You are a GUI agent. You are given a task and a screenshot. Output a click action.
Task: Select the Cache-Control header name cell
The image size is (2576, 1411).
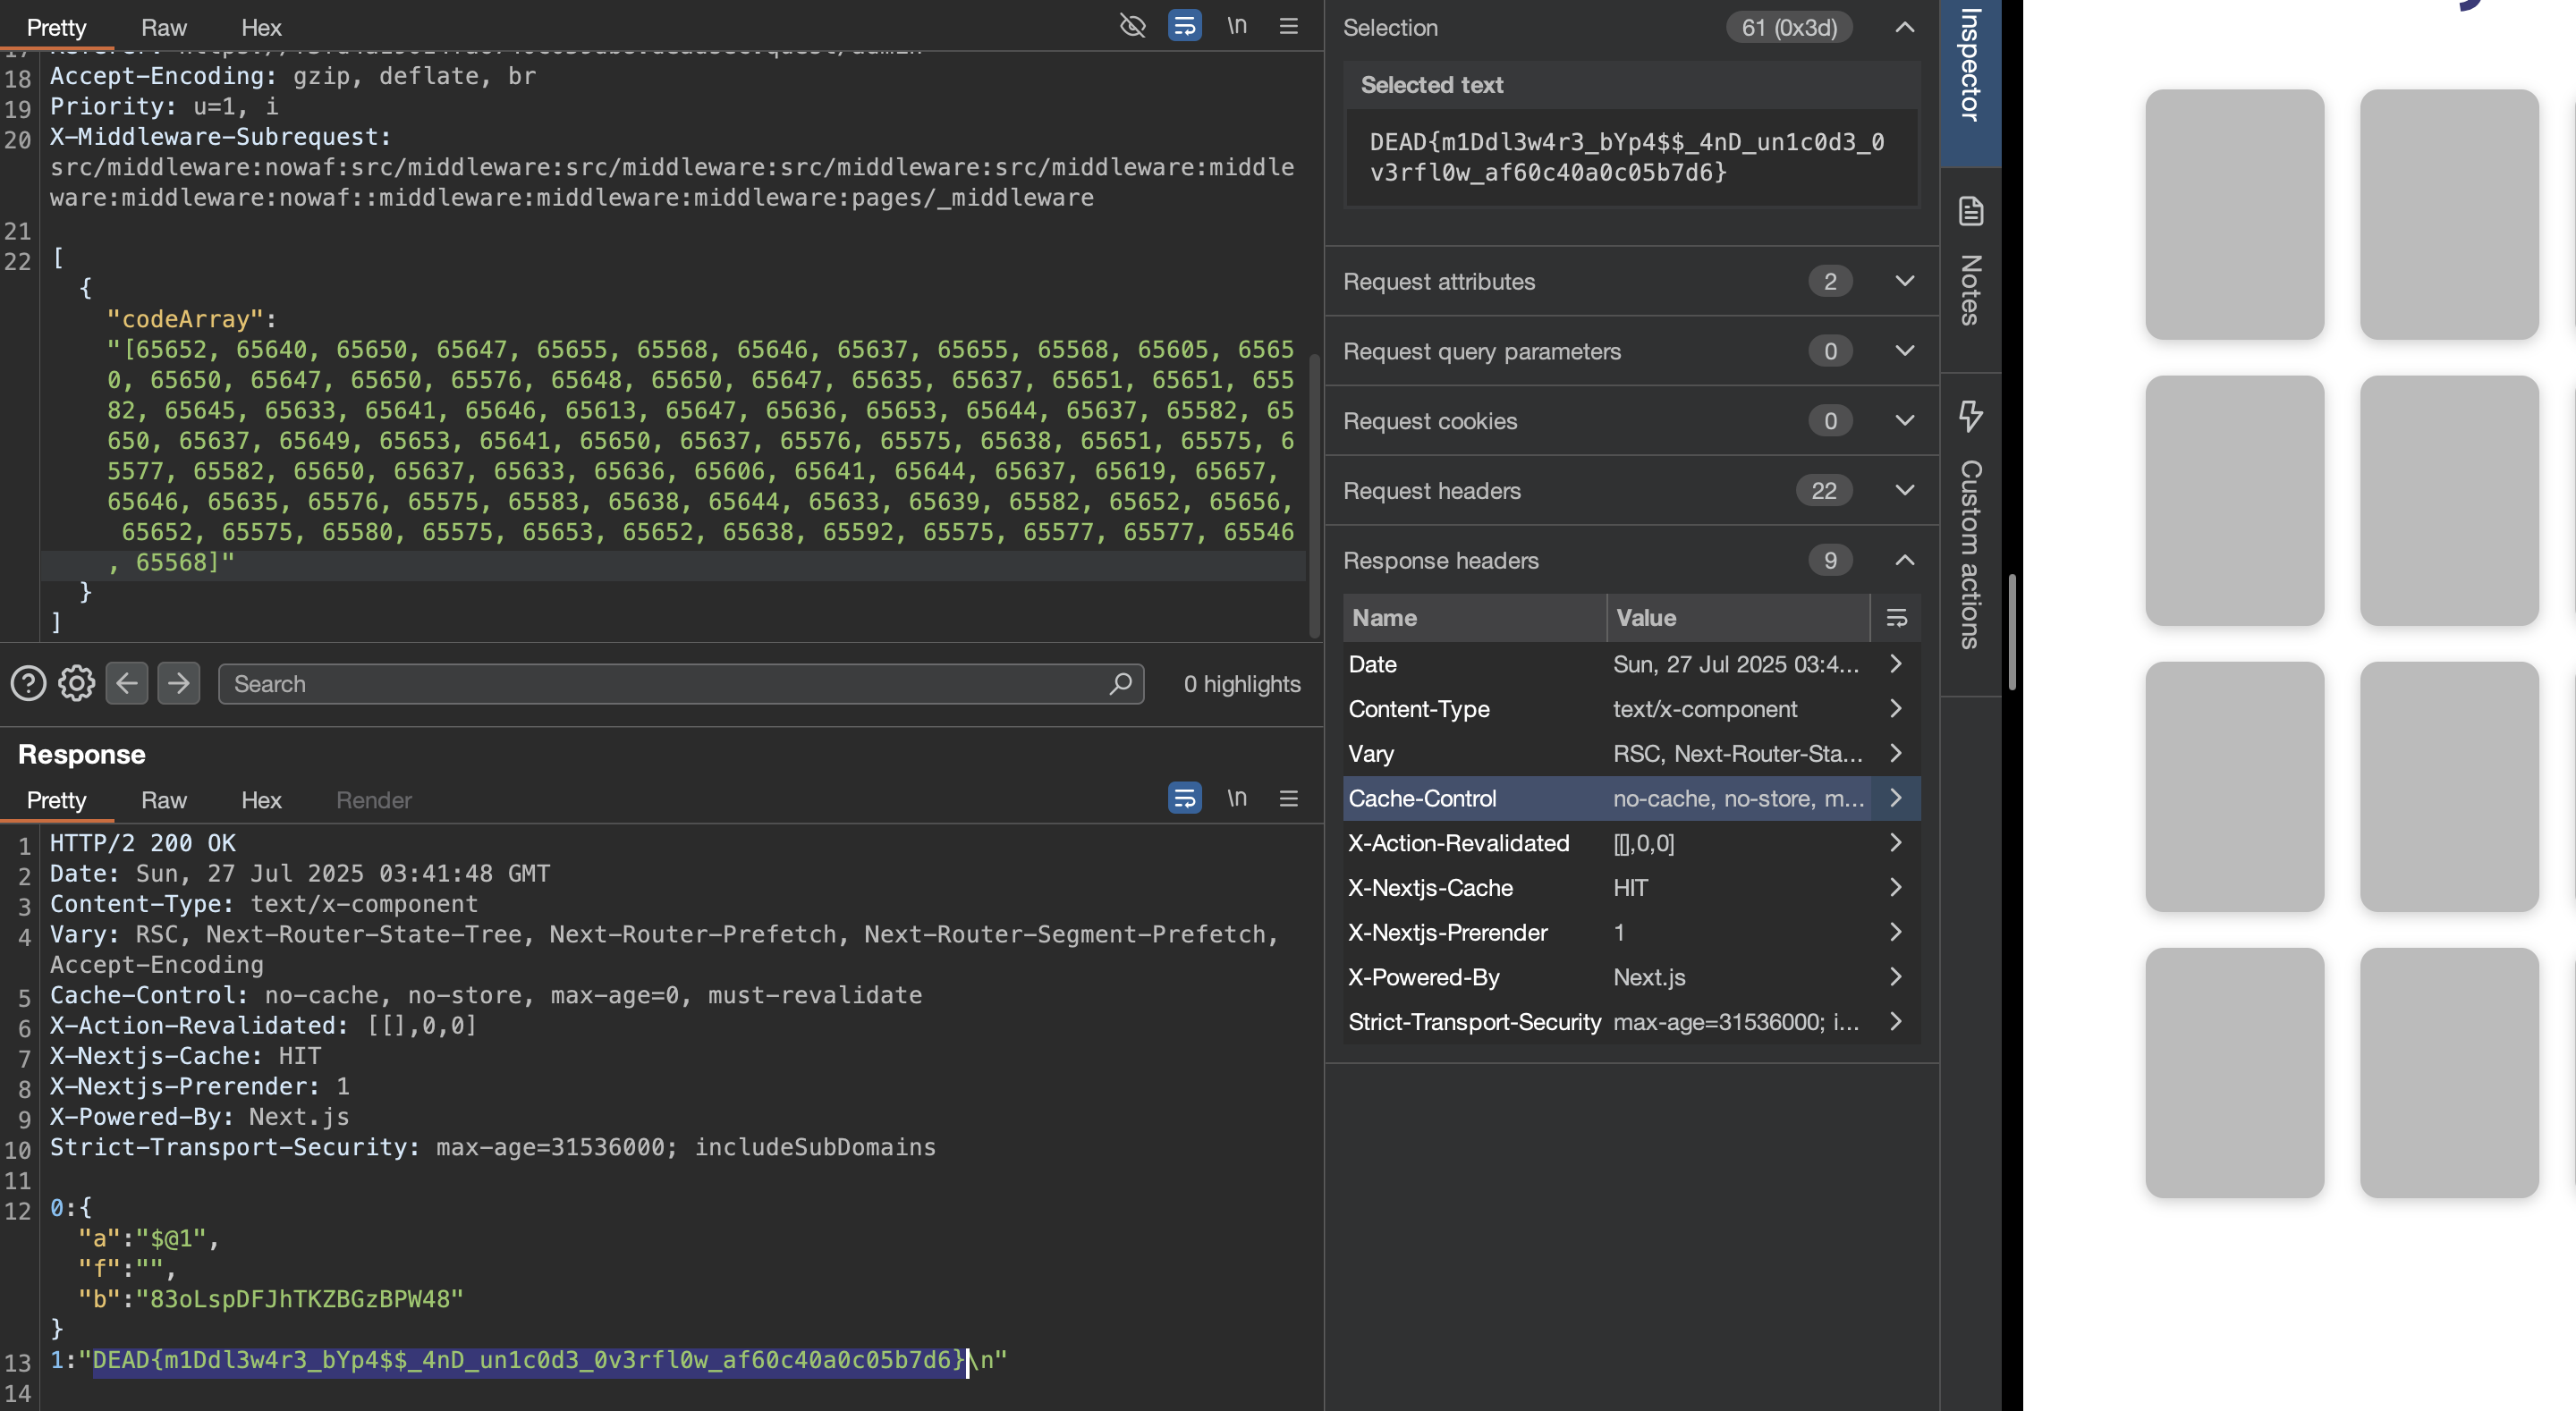click(1474, 798)
